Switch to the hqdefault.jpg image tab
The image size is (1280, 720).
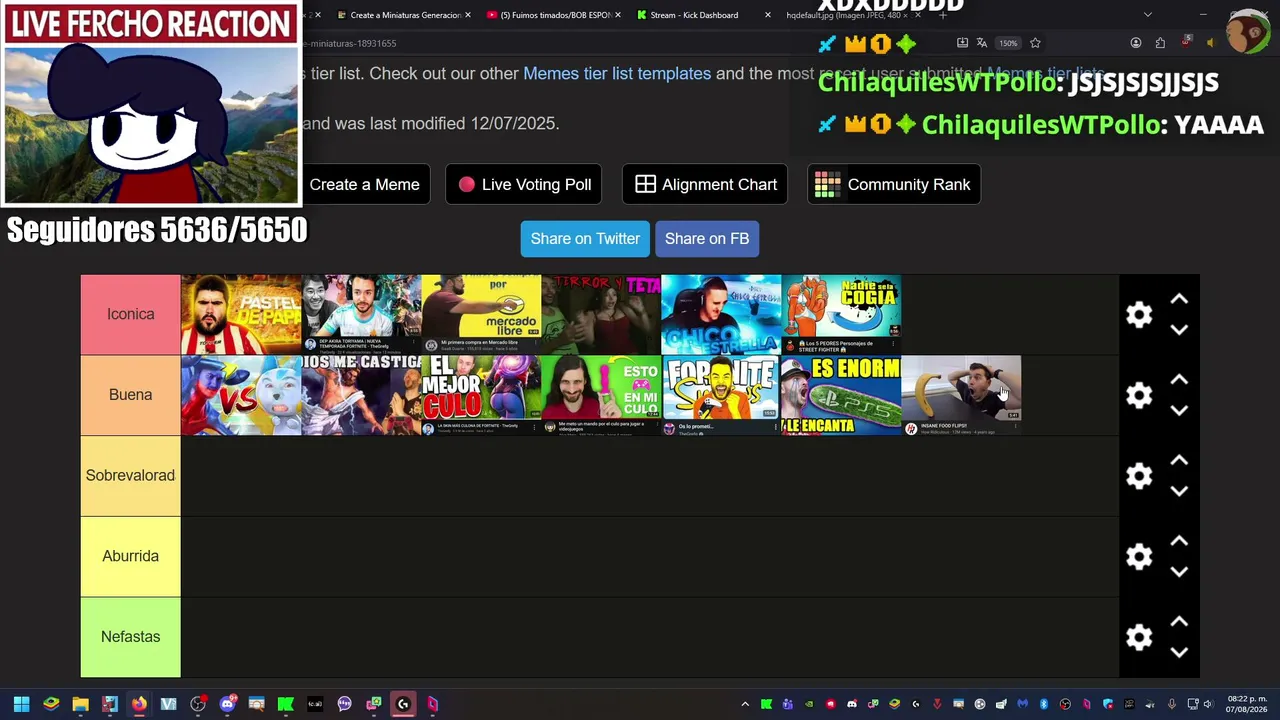click(851, 15)
